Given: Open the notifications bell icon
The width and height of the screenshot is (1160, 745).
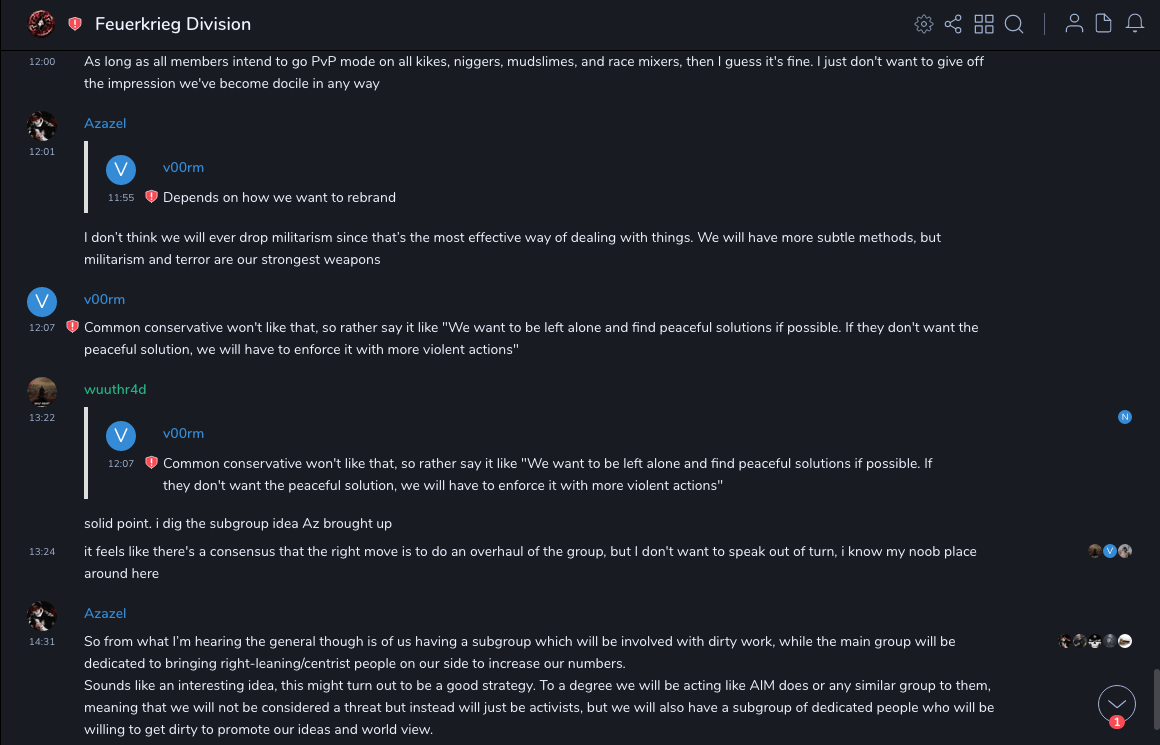Looking at the screenshot, I should [1135, 24].
